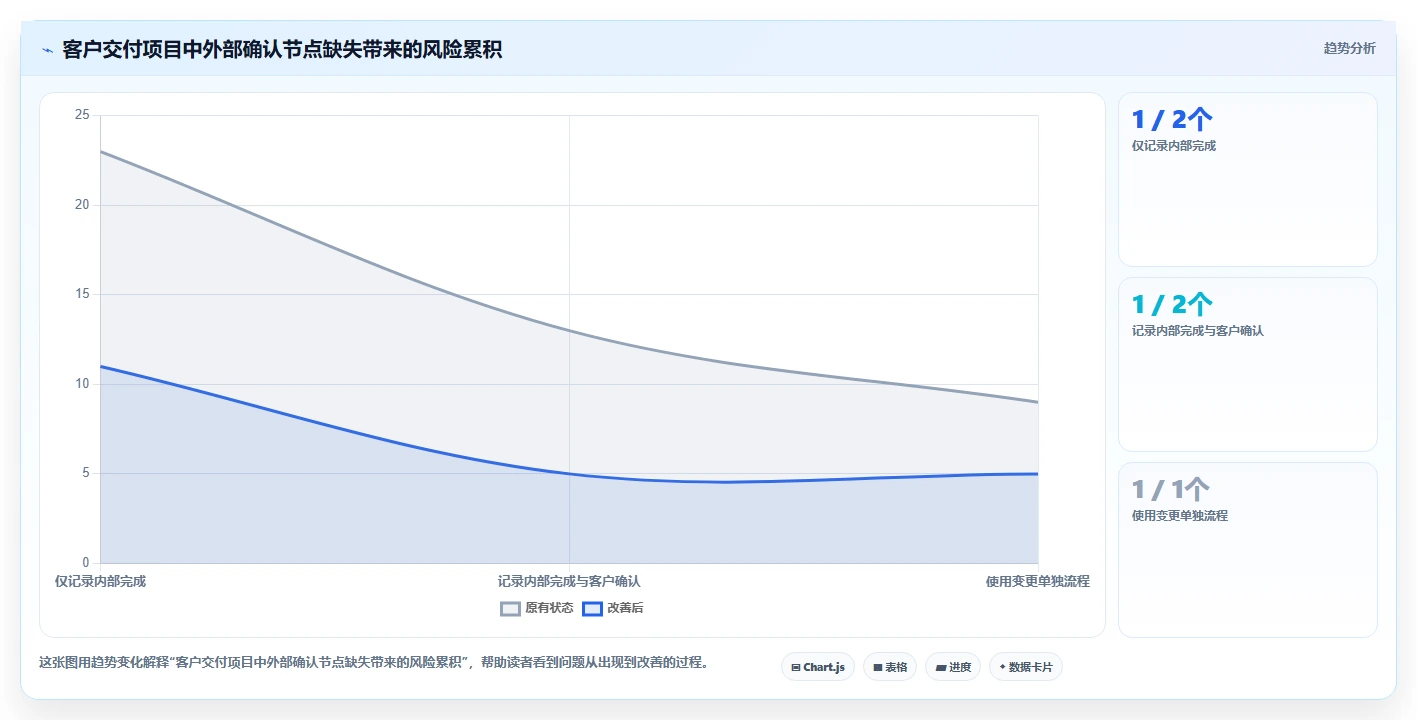The height and width of the screenshot is (720, 1417).
Task: Toggle the 改善后 legend item
Action: point(613,608)
